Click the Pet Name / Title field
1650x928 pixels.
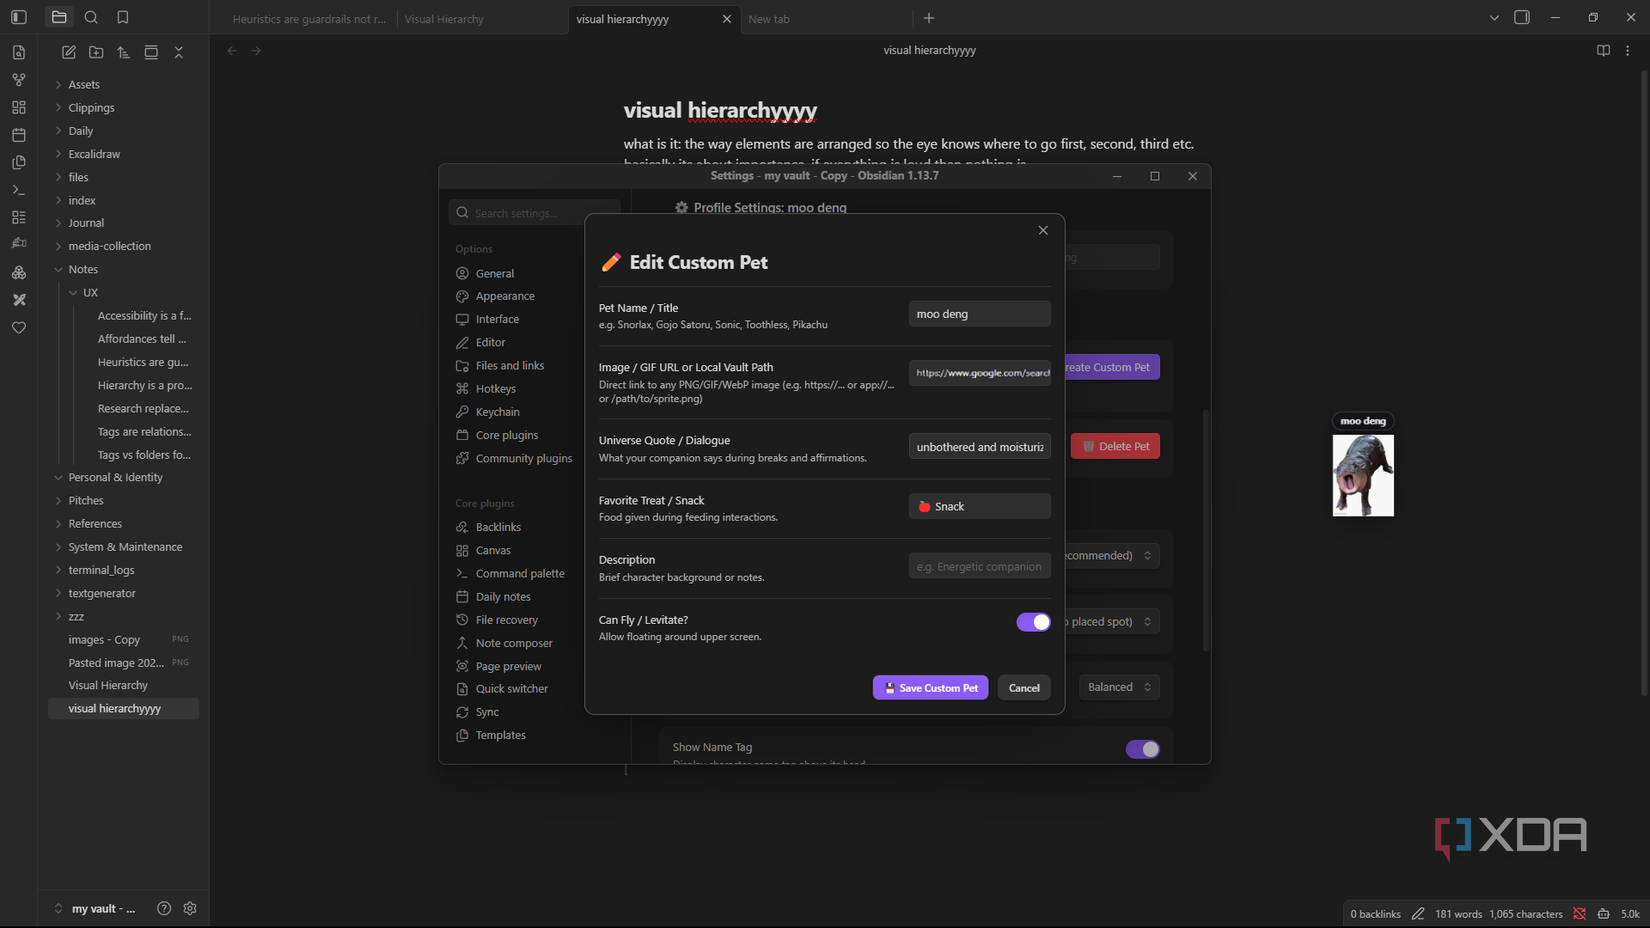click(x=979, y=314)
